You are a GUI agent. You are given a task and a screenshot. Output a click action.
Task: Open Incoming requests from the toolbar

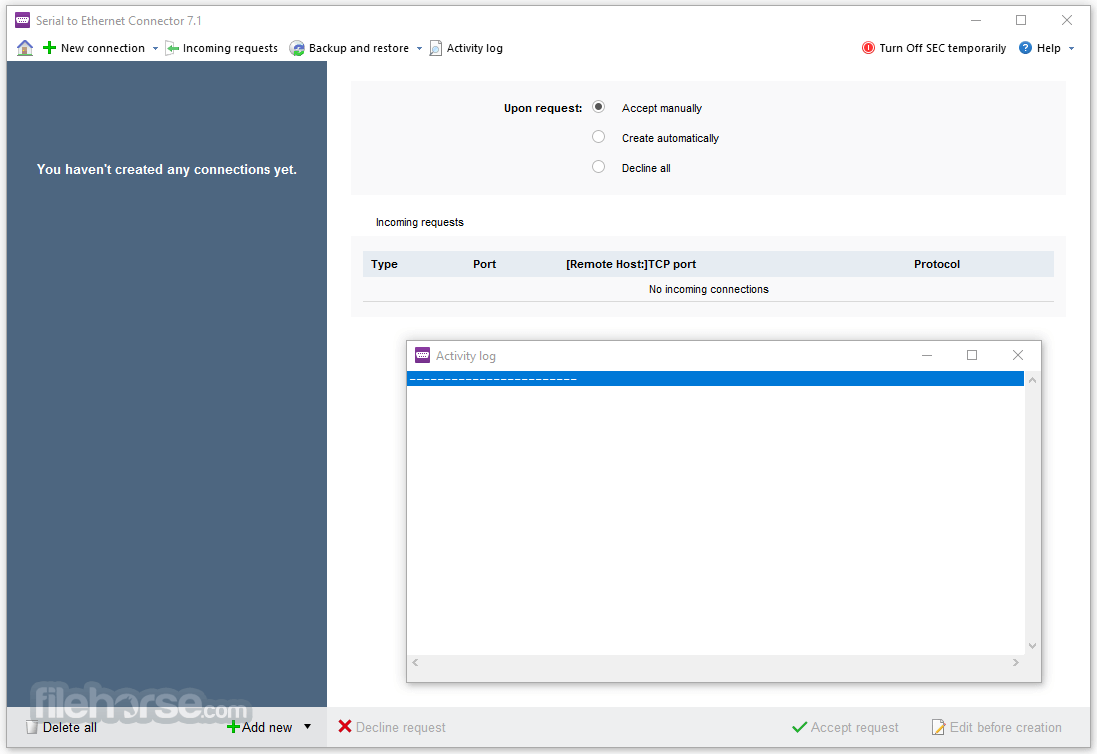click(221, 48)
